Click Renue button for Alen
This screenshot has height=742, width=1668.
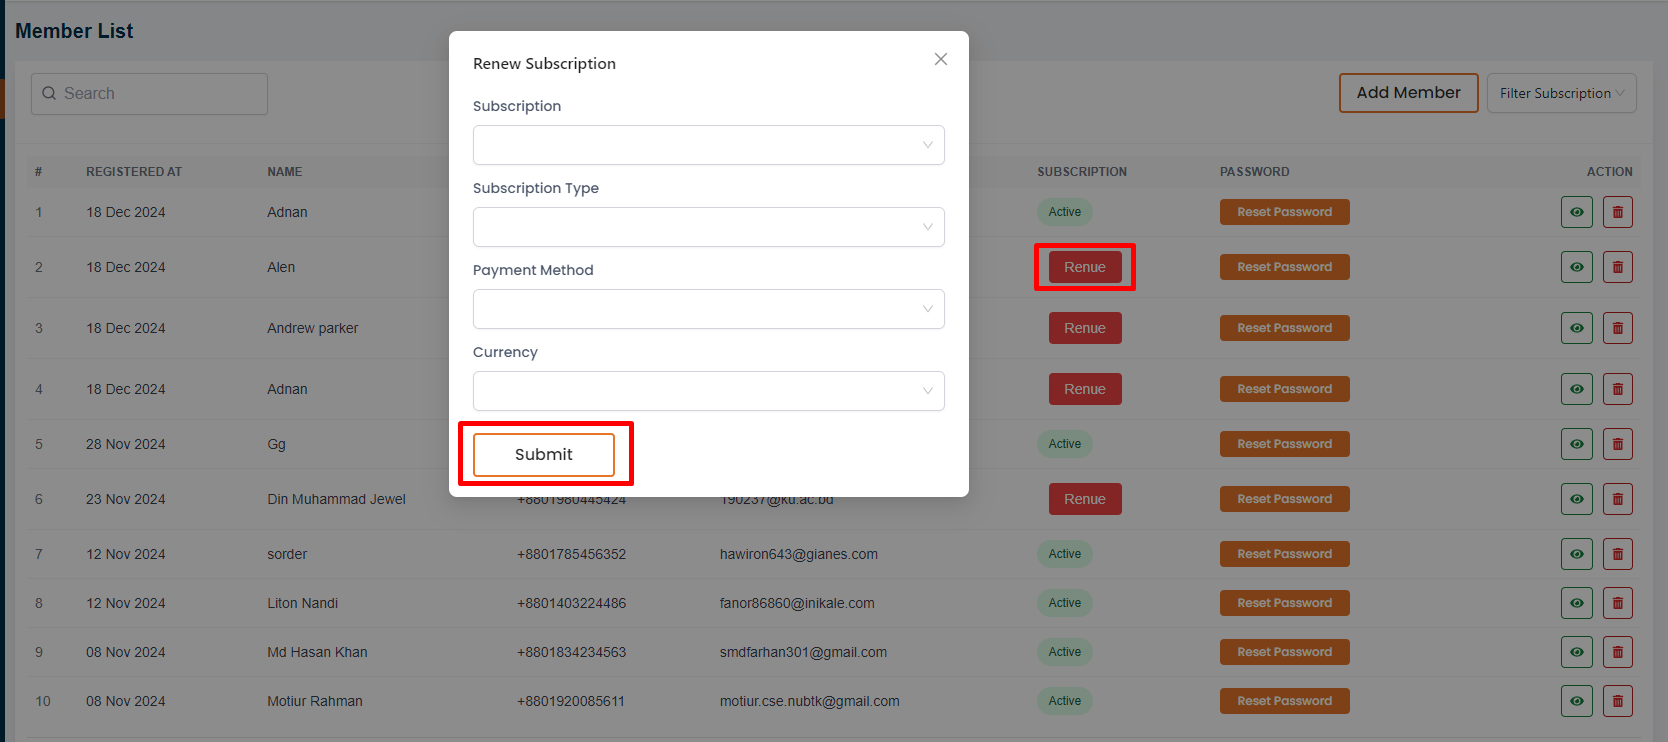[x=1084, y=267]
